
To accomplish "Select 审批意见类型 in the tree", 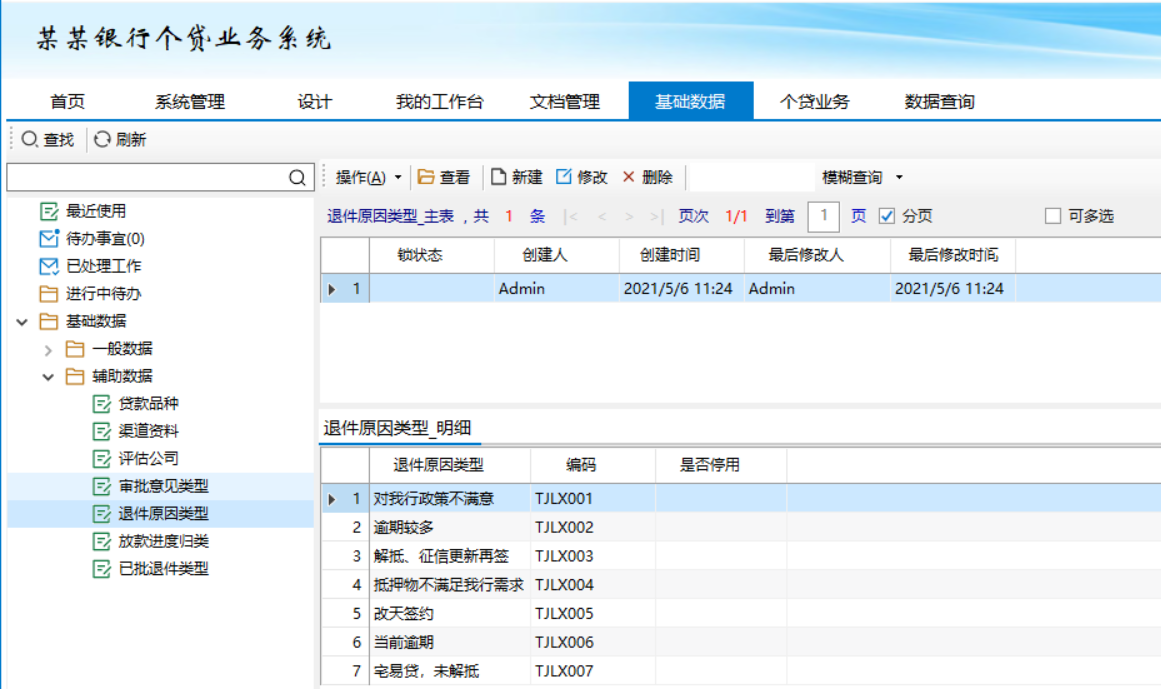I will 163,486.
